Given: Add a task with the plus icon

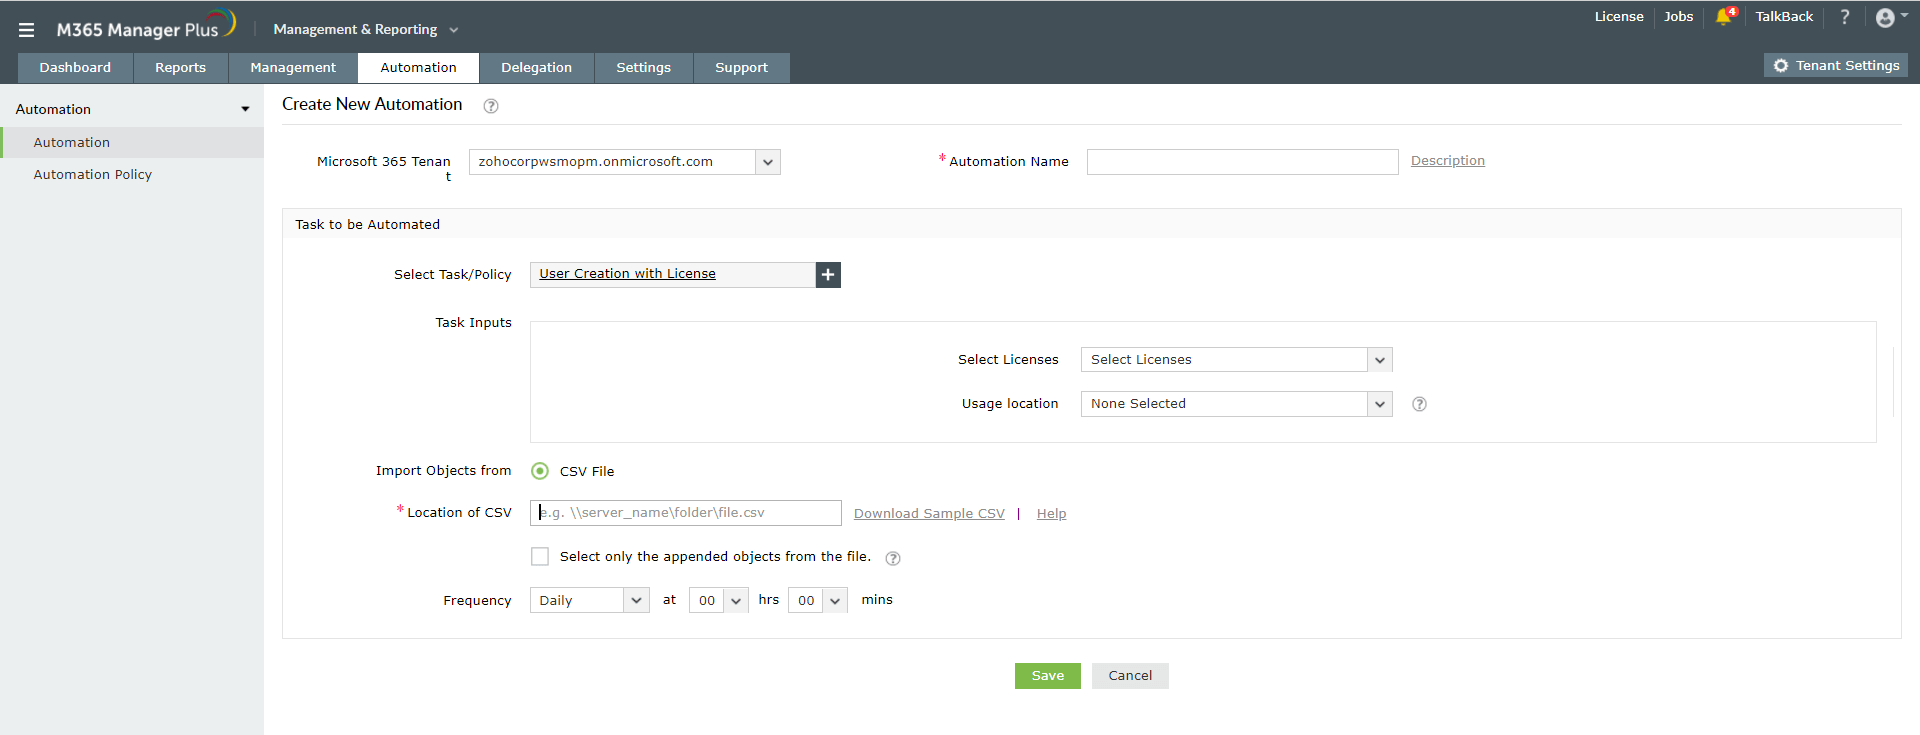Looking at the screenshot, I should [828, 274].
